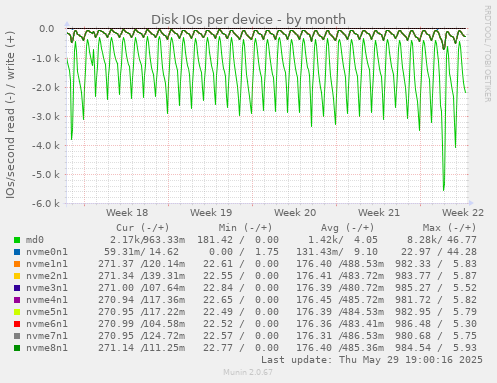Click the md0 light green legend swatch

(17, 240)
